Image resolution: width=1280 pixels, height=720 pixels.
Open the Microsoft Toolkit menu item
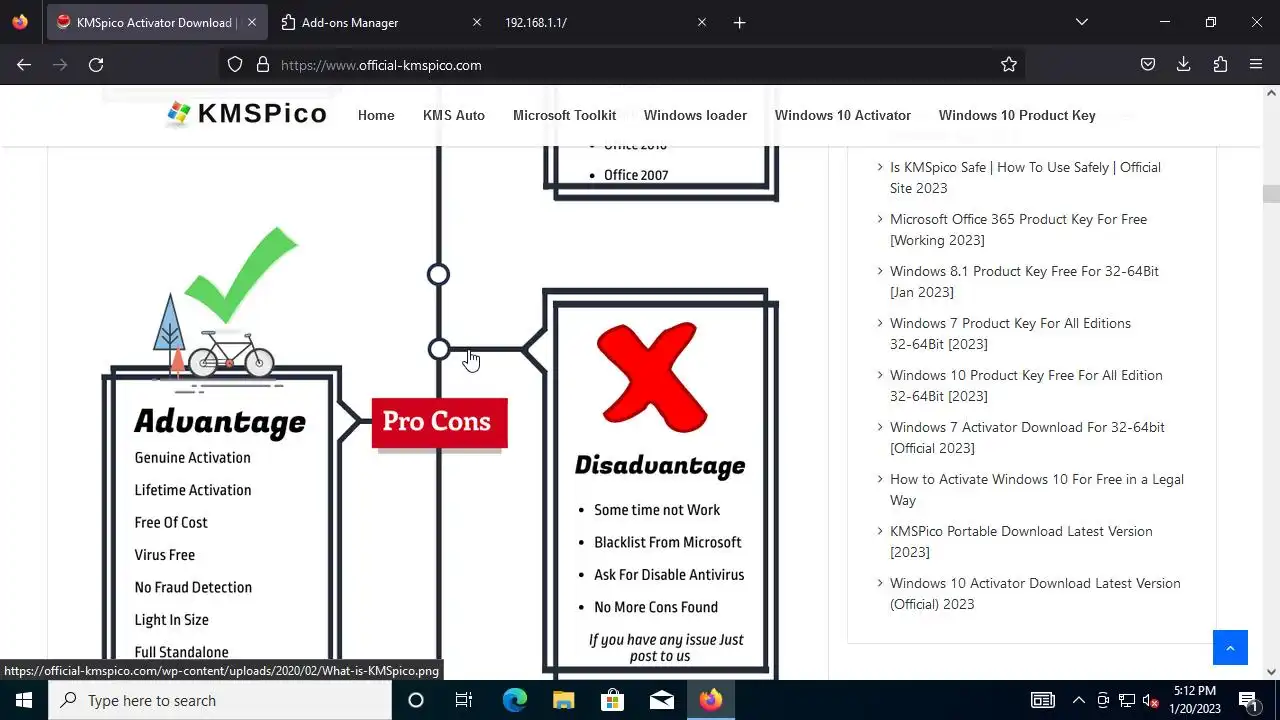[x=564, y=115]
